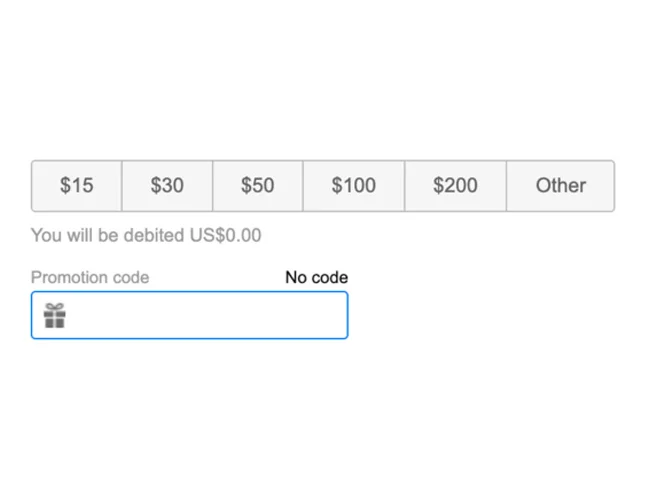
Task: Click the Promotion code label
Action: coord(90,277)
